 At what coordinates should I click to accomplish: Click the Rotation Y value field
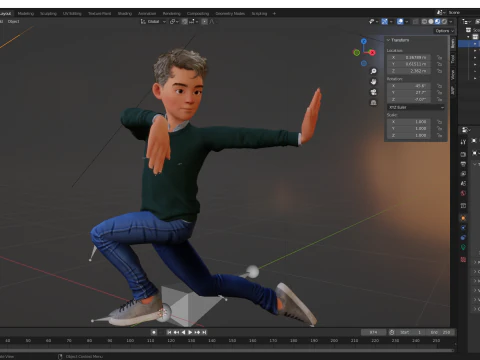click(x=409, y=93)
